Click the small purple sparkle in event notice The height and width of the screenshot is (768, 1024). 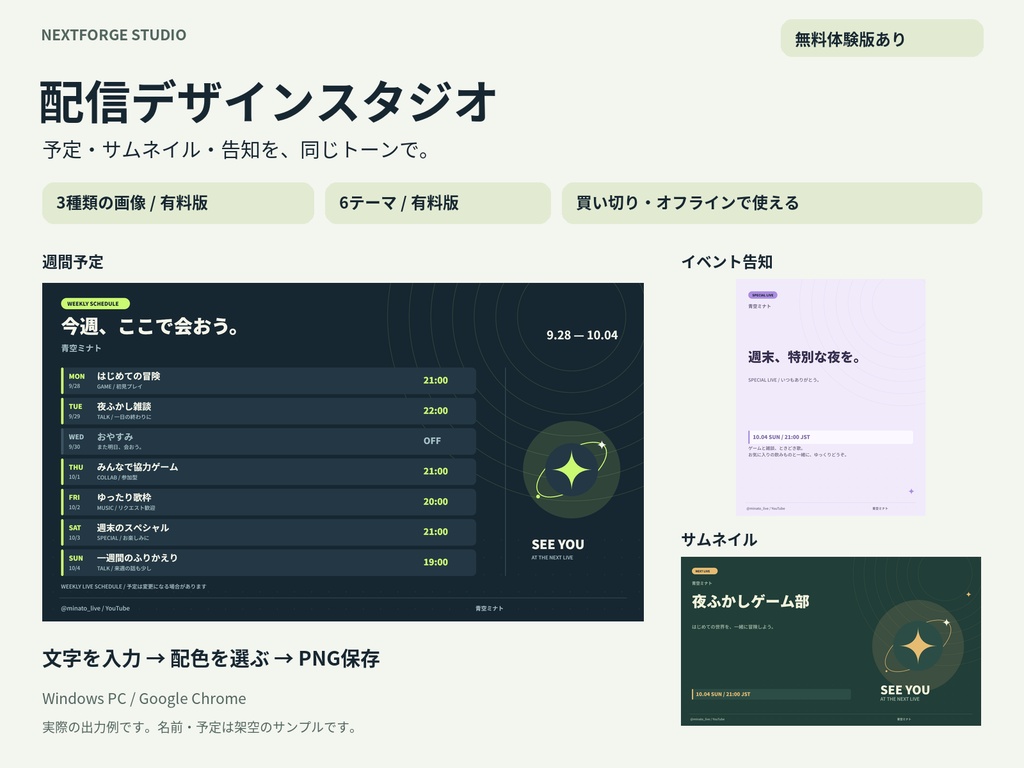pyautogui.click(x=911, y=491)
